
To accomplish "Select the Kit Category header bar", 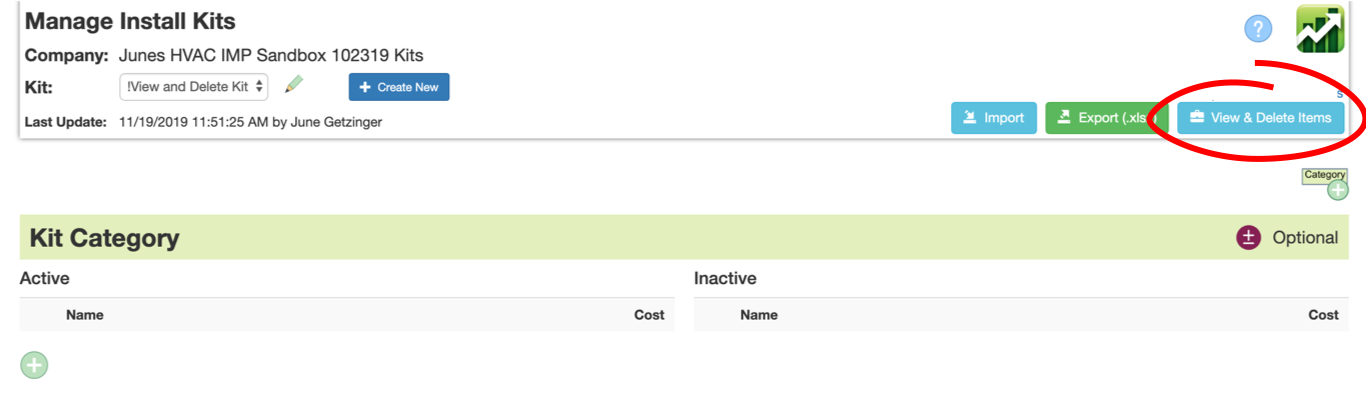I will (x=683, y=237).
